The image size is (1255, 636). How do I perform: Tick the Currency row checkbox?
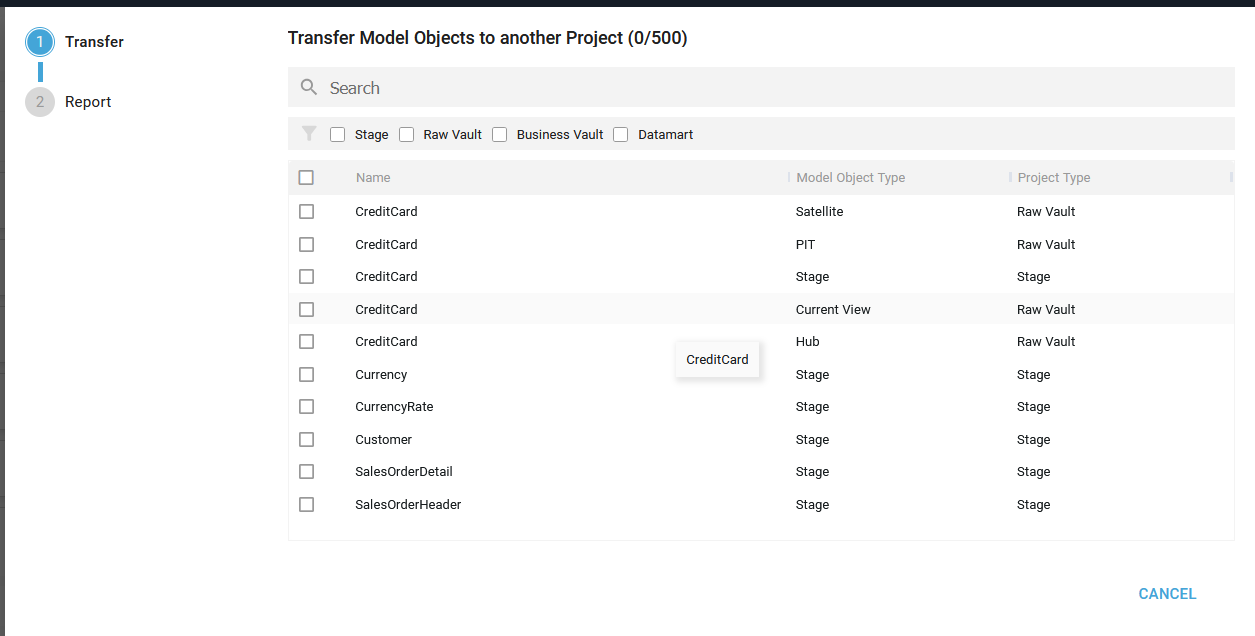[306, 374]
